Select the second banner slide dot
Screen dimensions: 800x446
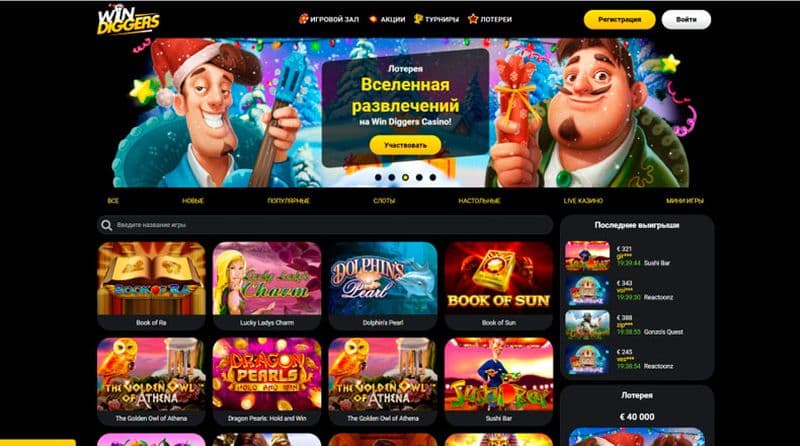[391, 178]
